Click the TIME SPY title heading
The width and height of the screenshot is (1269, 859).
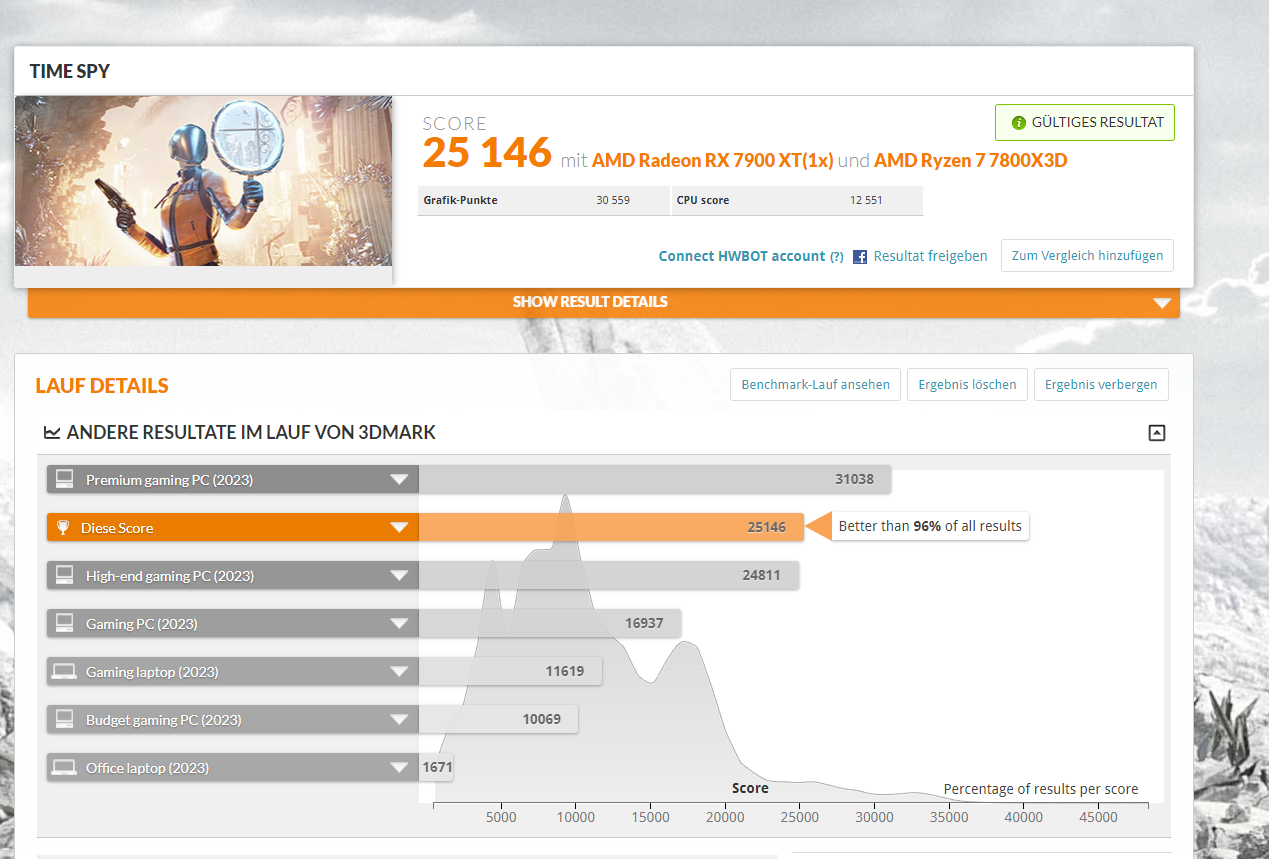[70, 71]
